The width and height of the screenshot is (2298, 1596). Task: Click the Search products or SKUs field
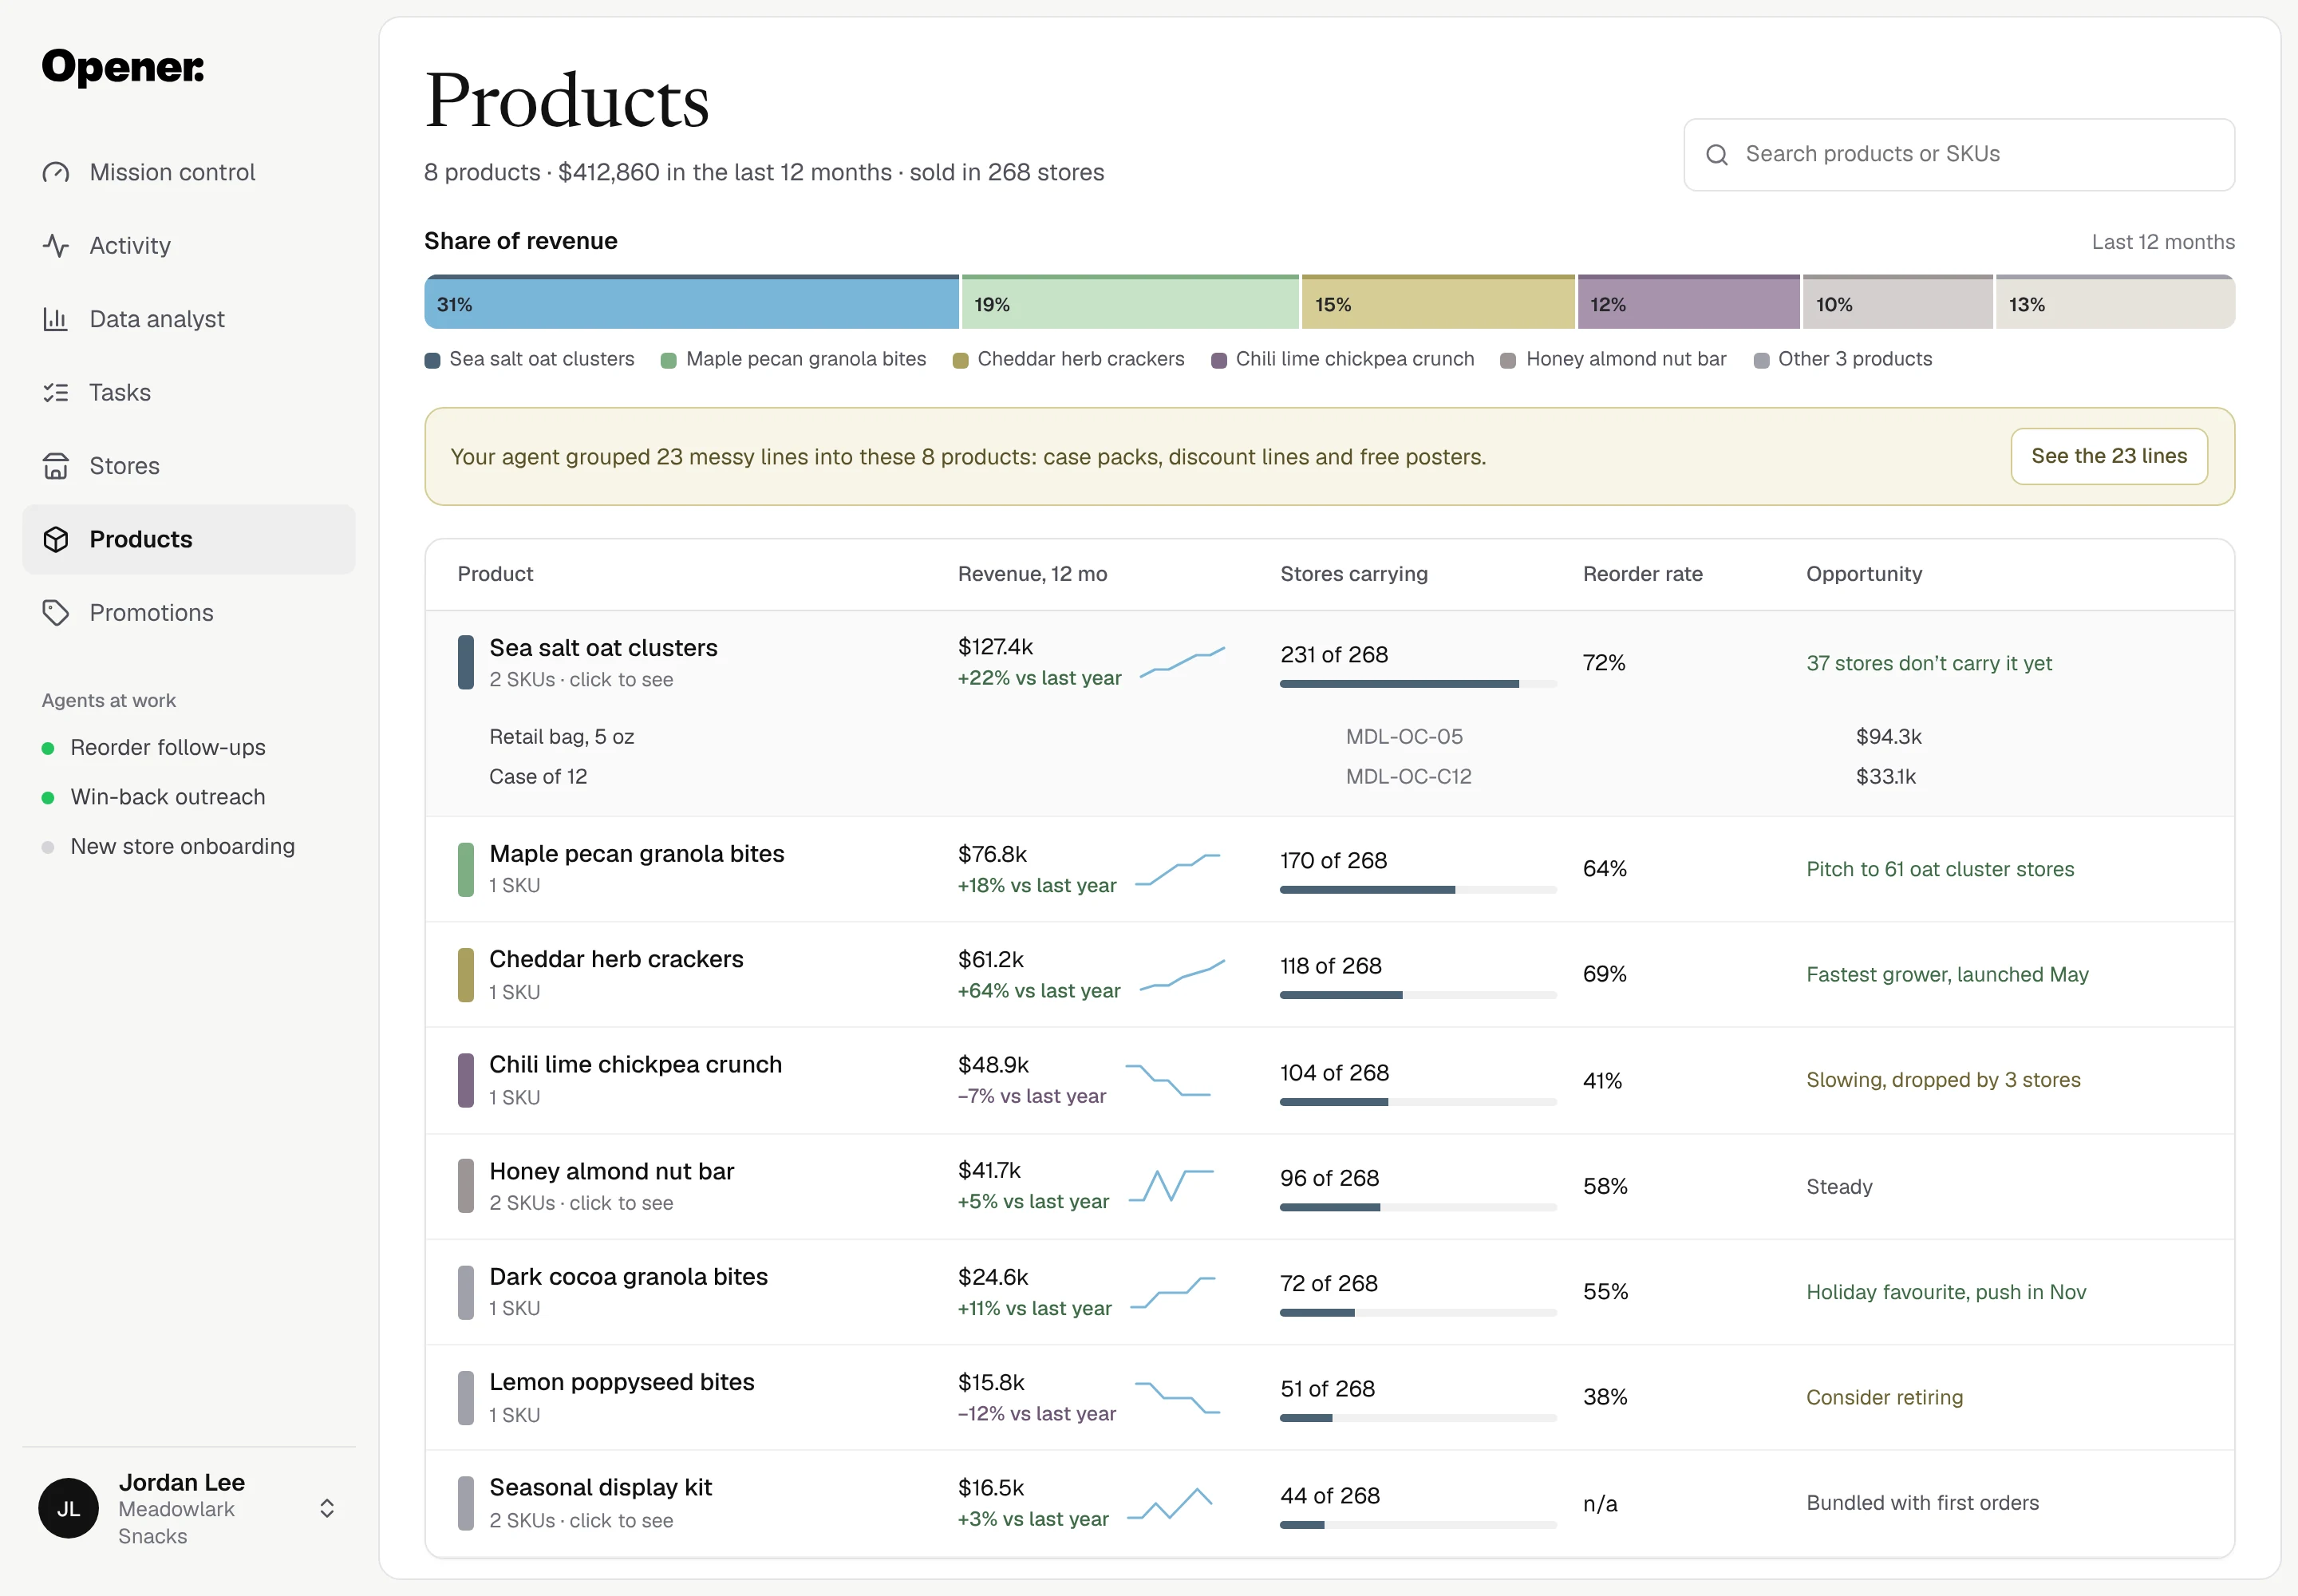click(x=1959, y=155)
